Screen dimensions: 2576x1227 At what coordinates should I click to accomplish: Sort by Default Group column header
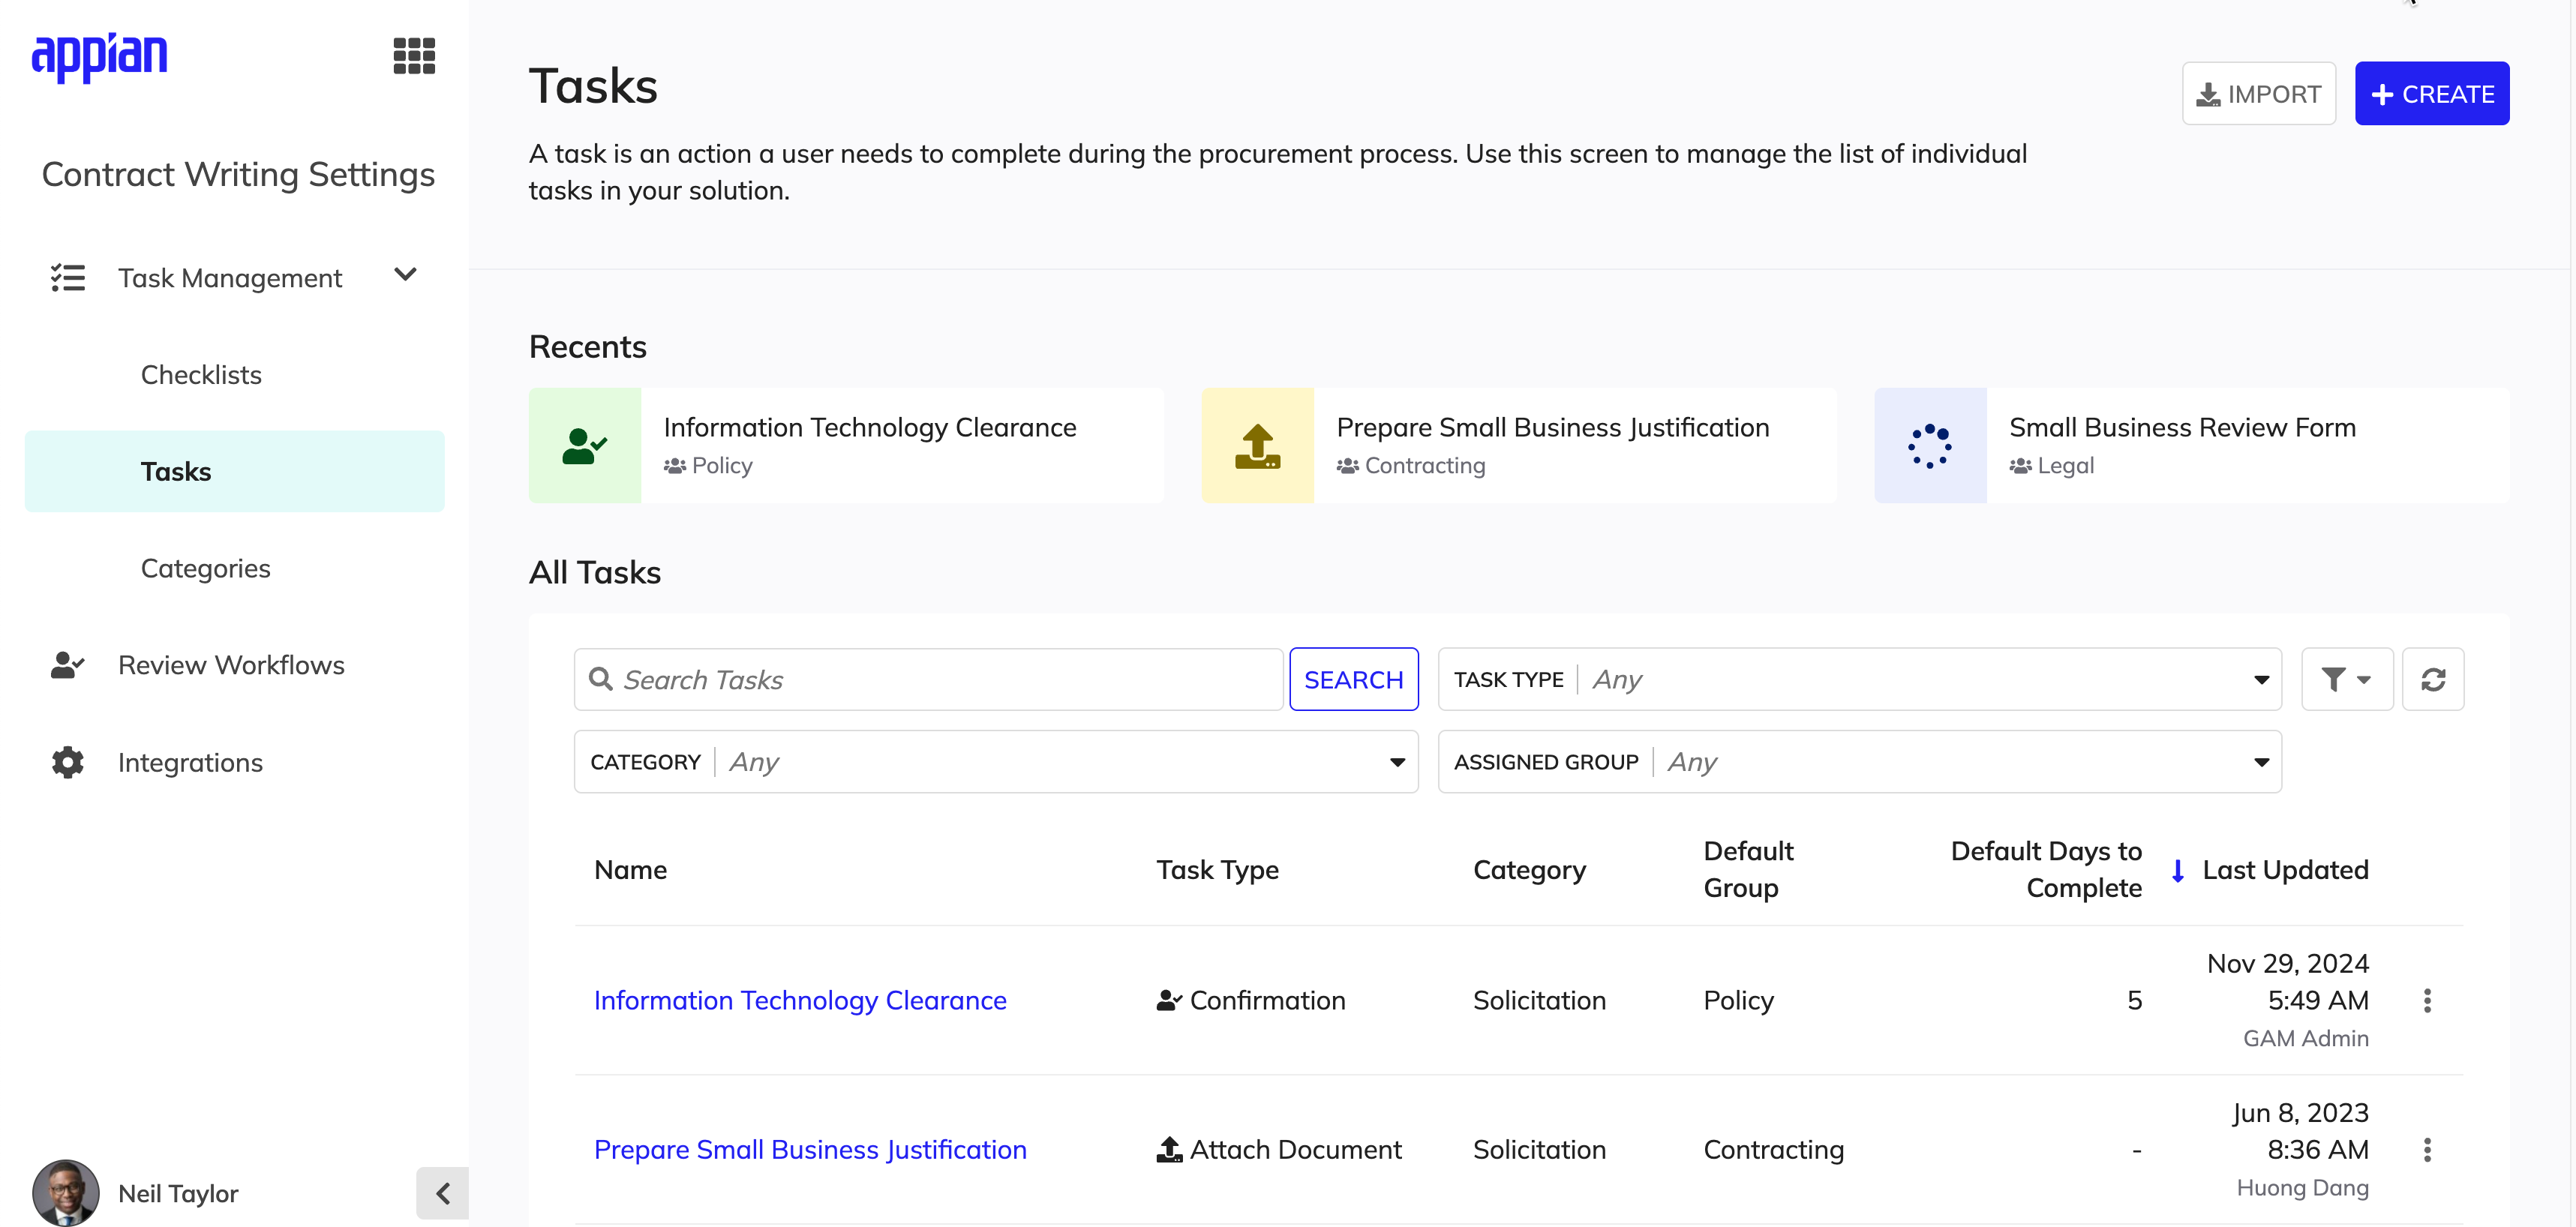pos(1748,870)
